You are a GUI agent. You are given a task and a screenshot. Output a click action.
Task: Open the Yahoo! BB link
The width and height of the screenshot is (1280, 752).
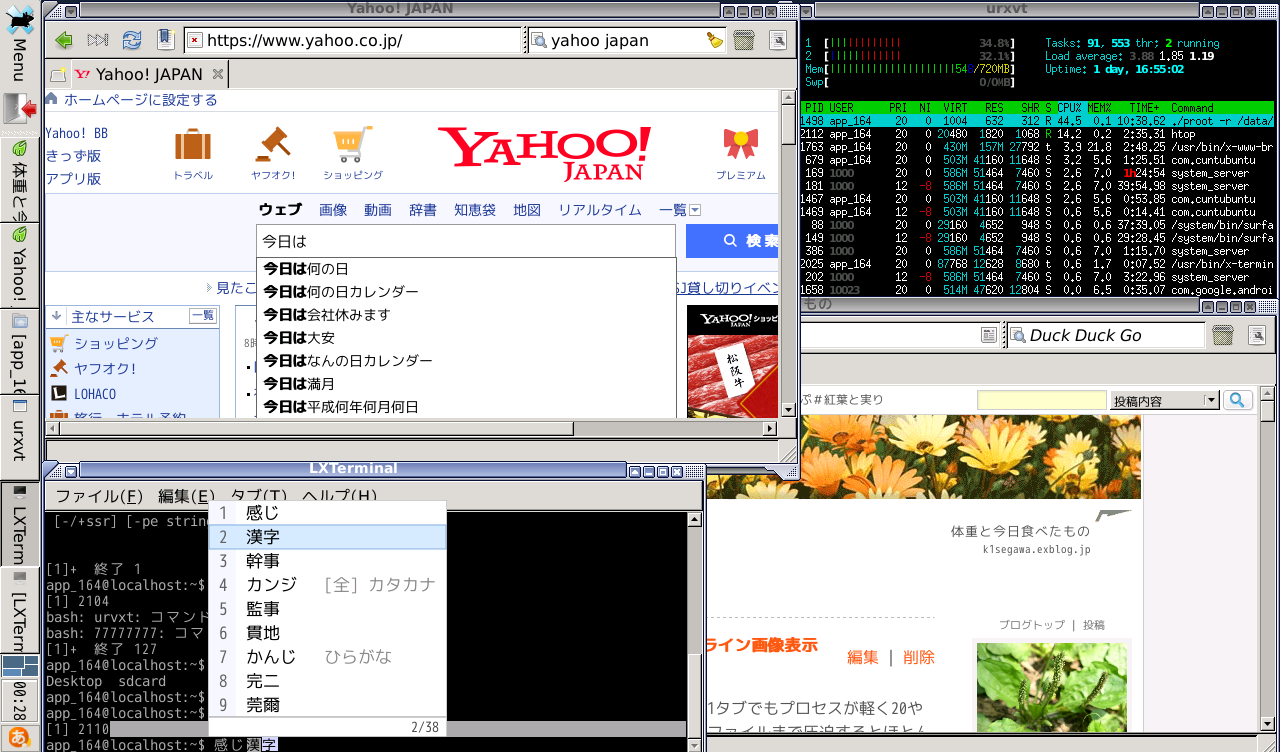[x=76, y=133]
